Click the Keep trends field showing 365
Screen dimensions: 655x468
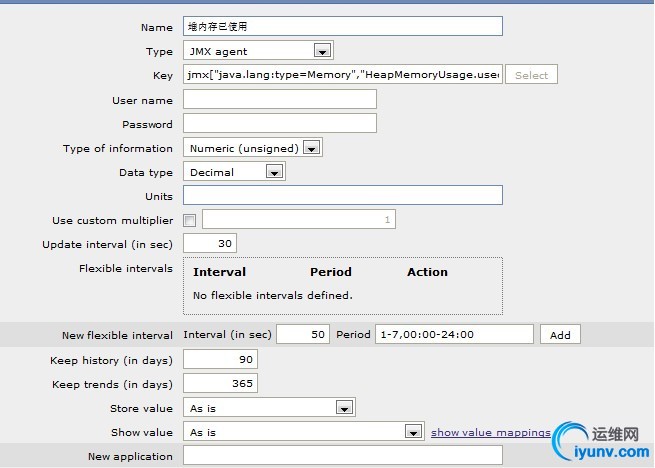(x=220, y=383)
